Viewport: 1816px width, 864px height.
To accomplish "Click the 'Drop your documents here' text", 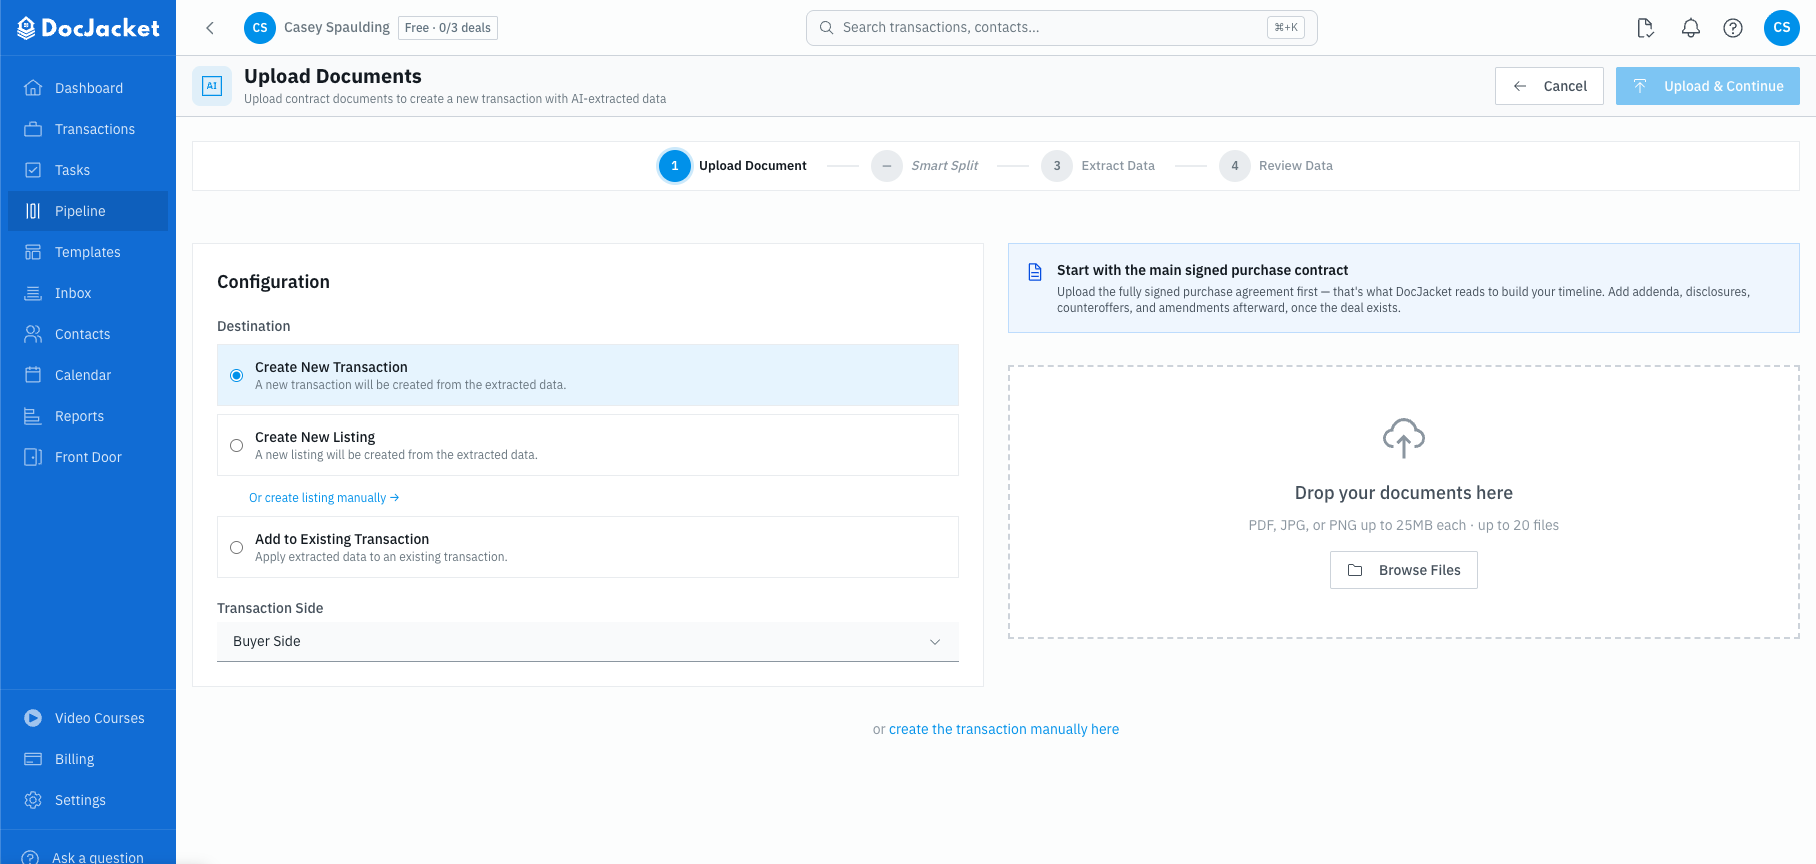I will (x=1404, y=493).
